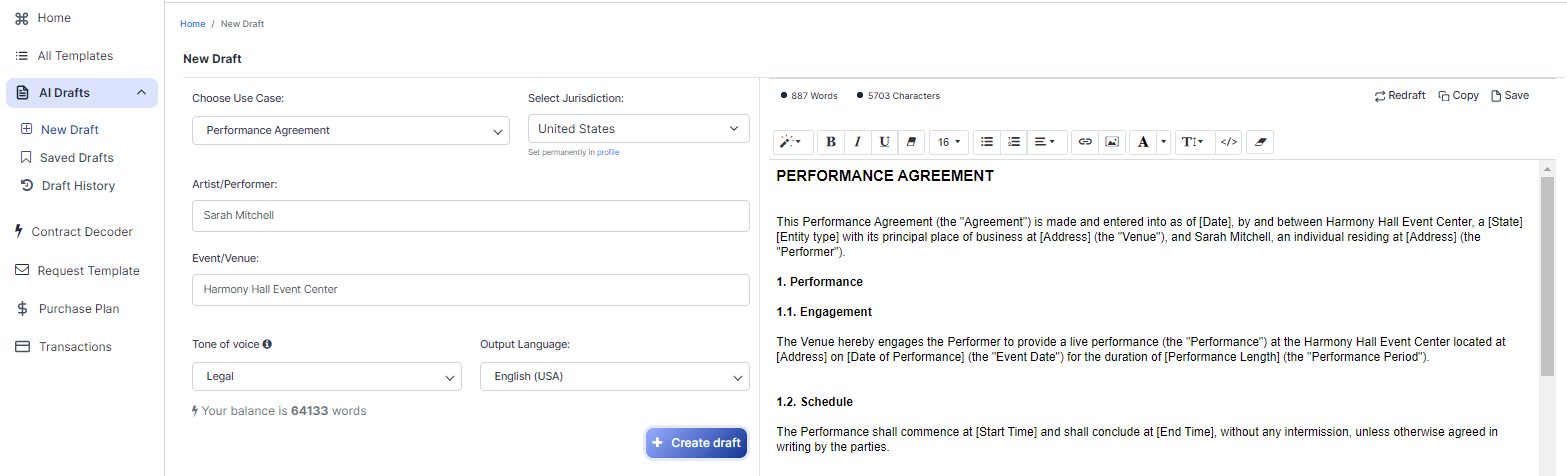1567x476 pixels.
Task: Follow the profile link under jurisdiction
Action: click(608, 152)
